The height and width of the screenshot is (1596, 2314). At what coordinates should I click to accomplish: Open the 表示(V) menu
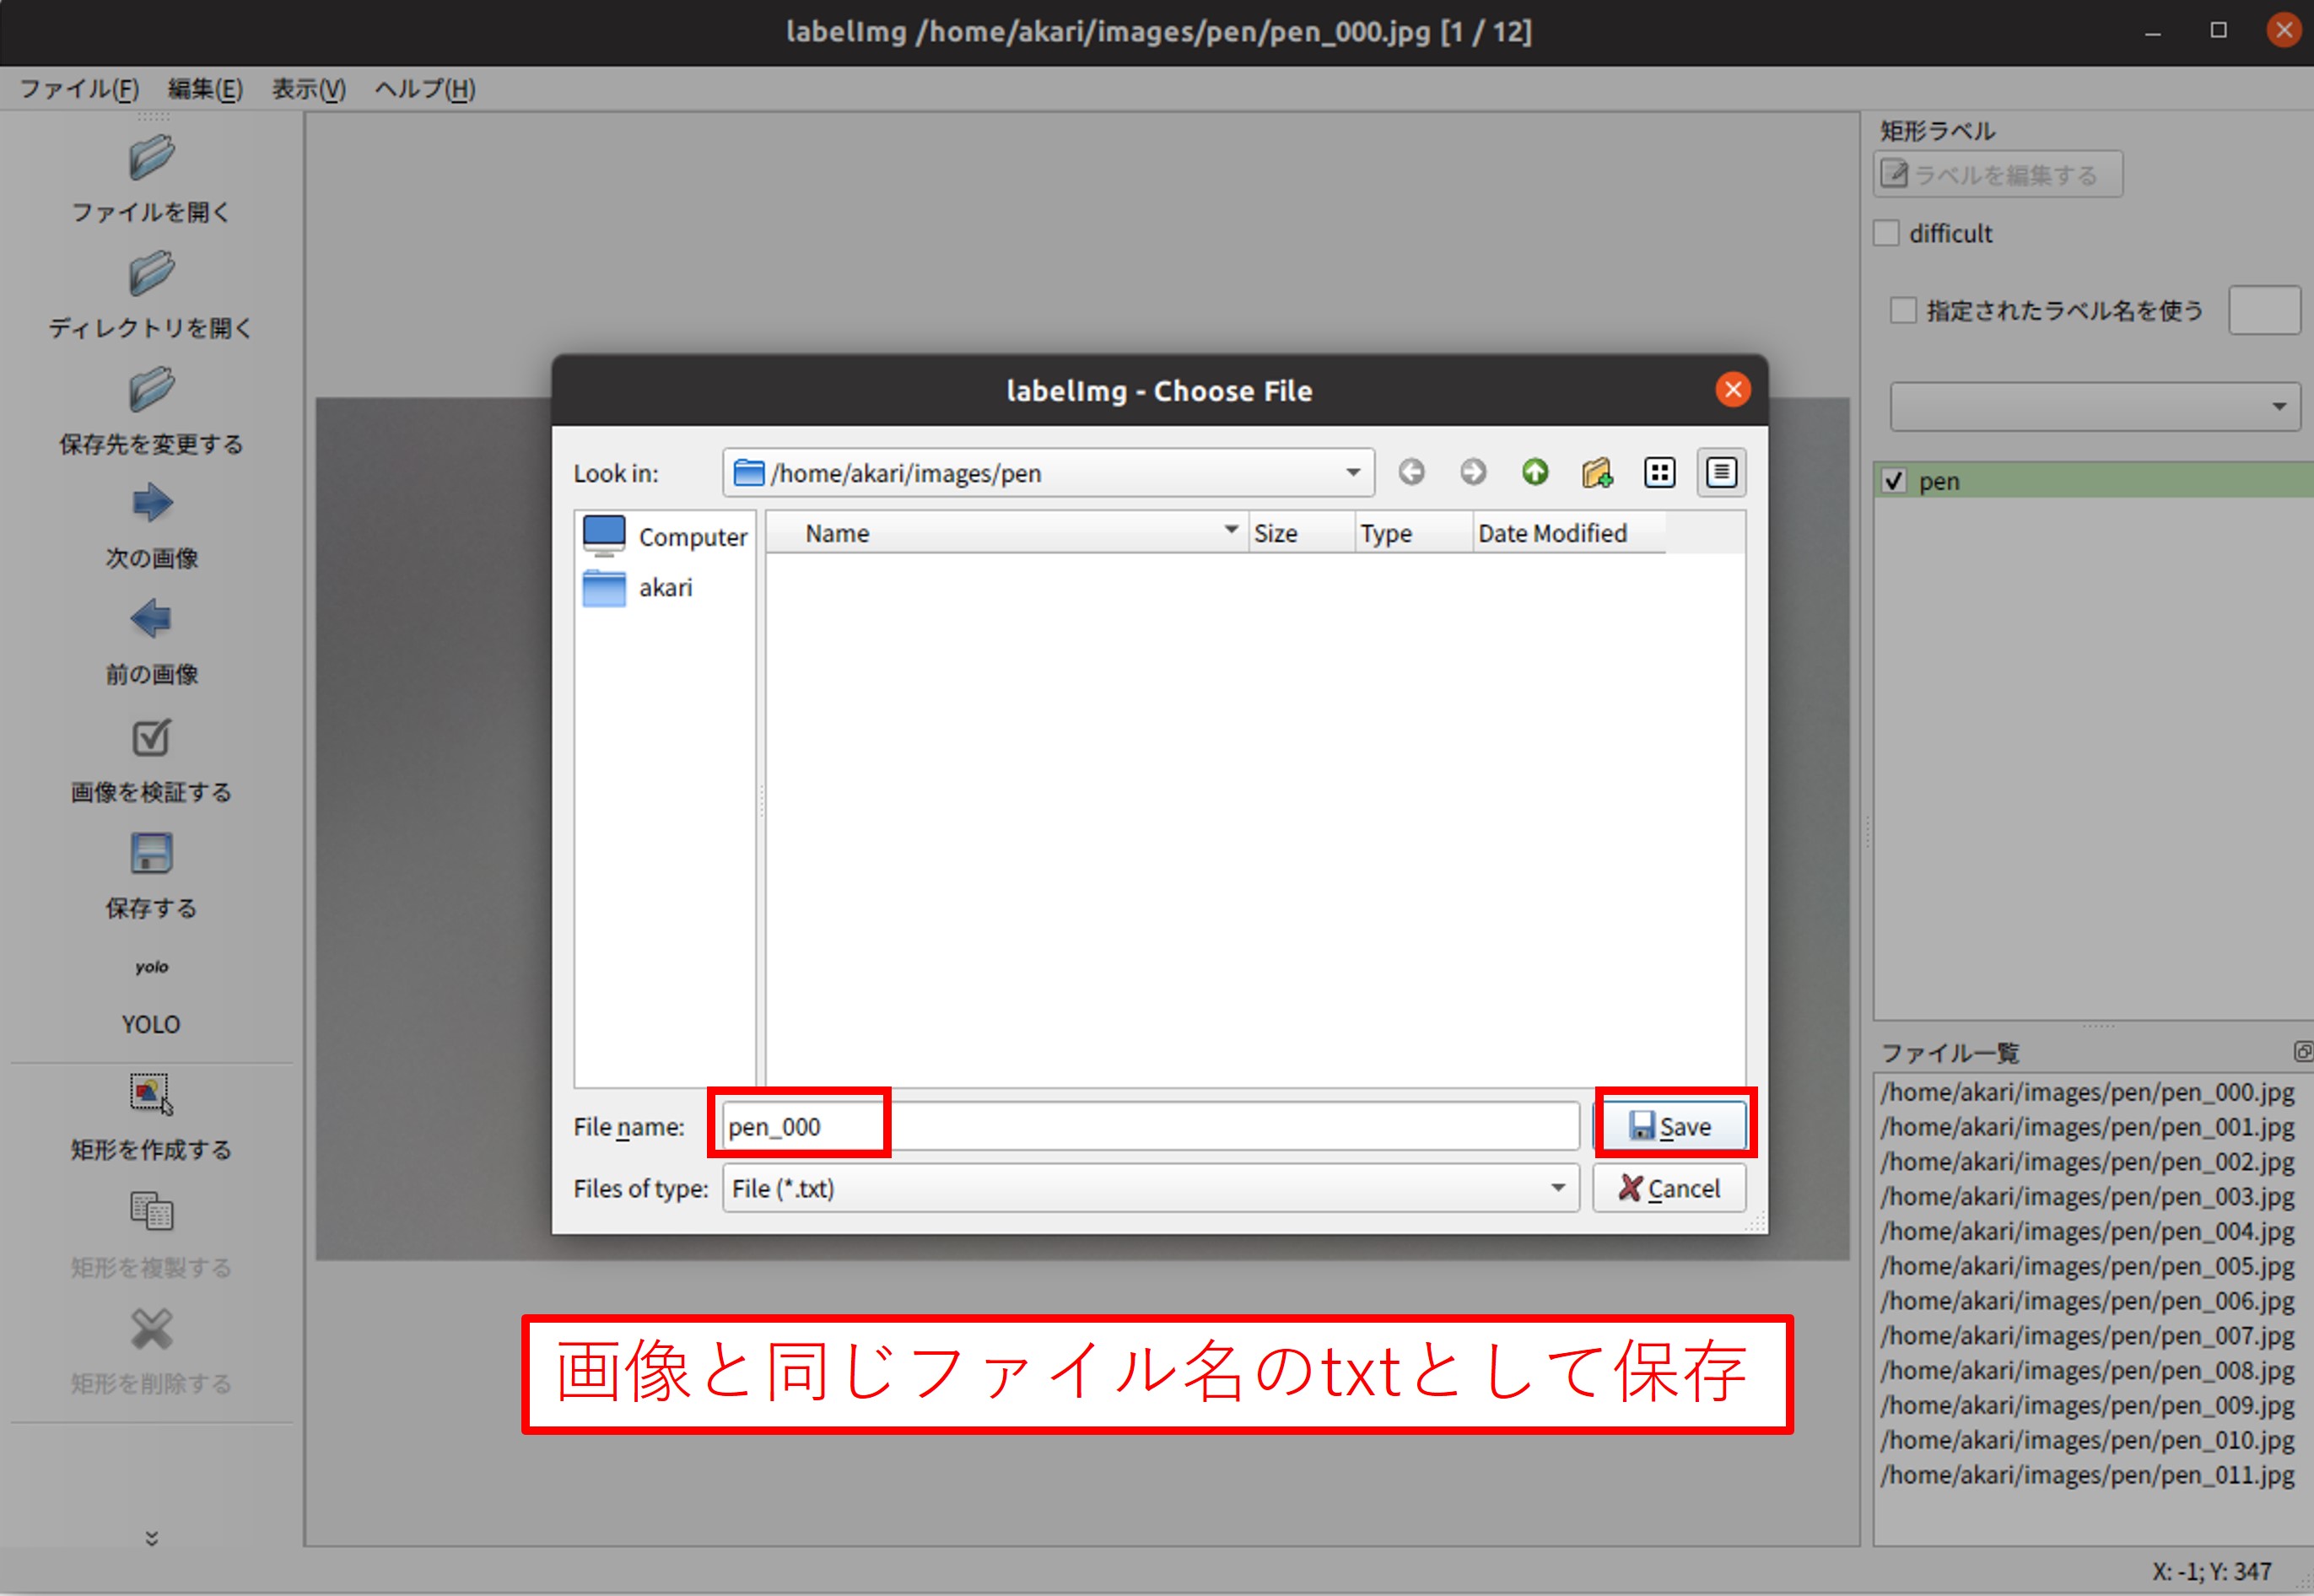[x=308, y=89]
